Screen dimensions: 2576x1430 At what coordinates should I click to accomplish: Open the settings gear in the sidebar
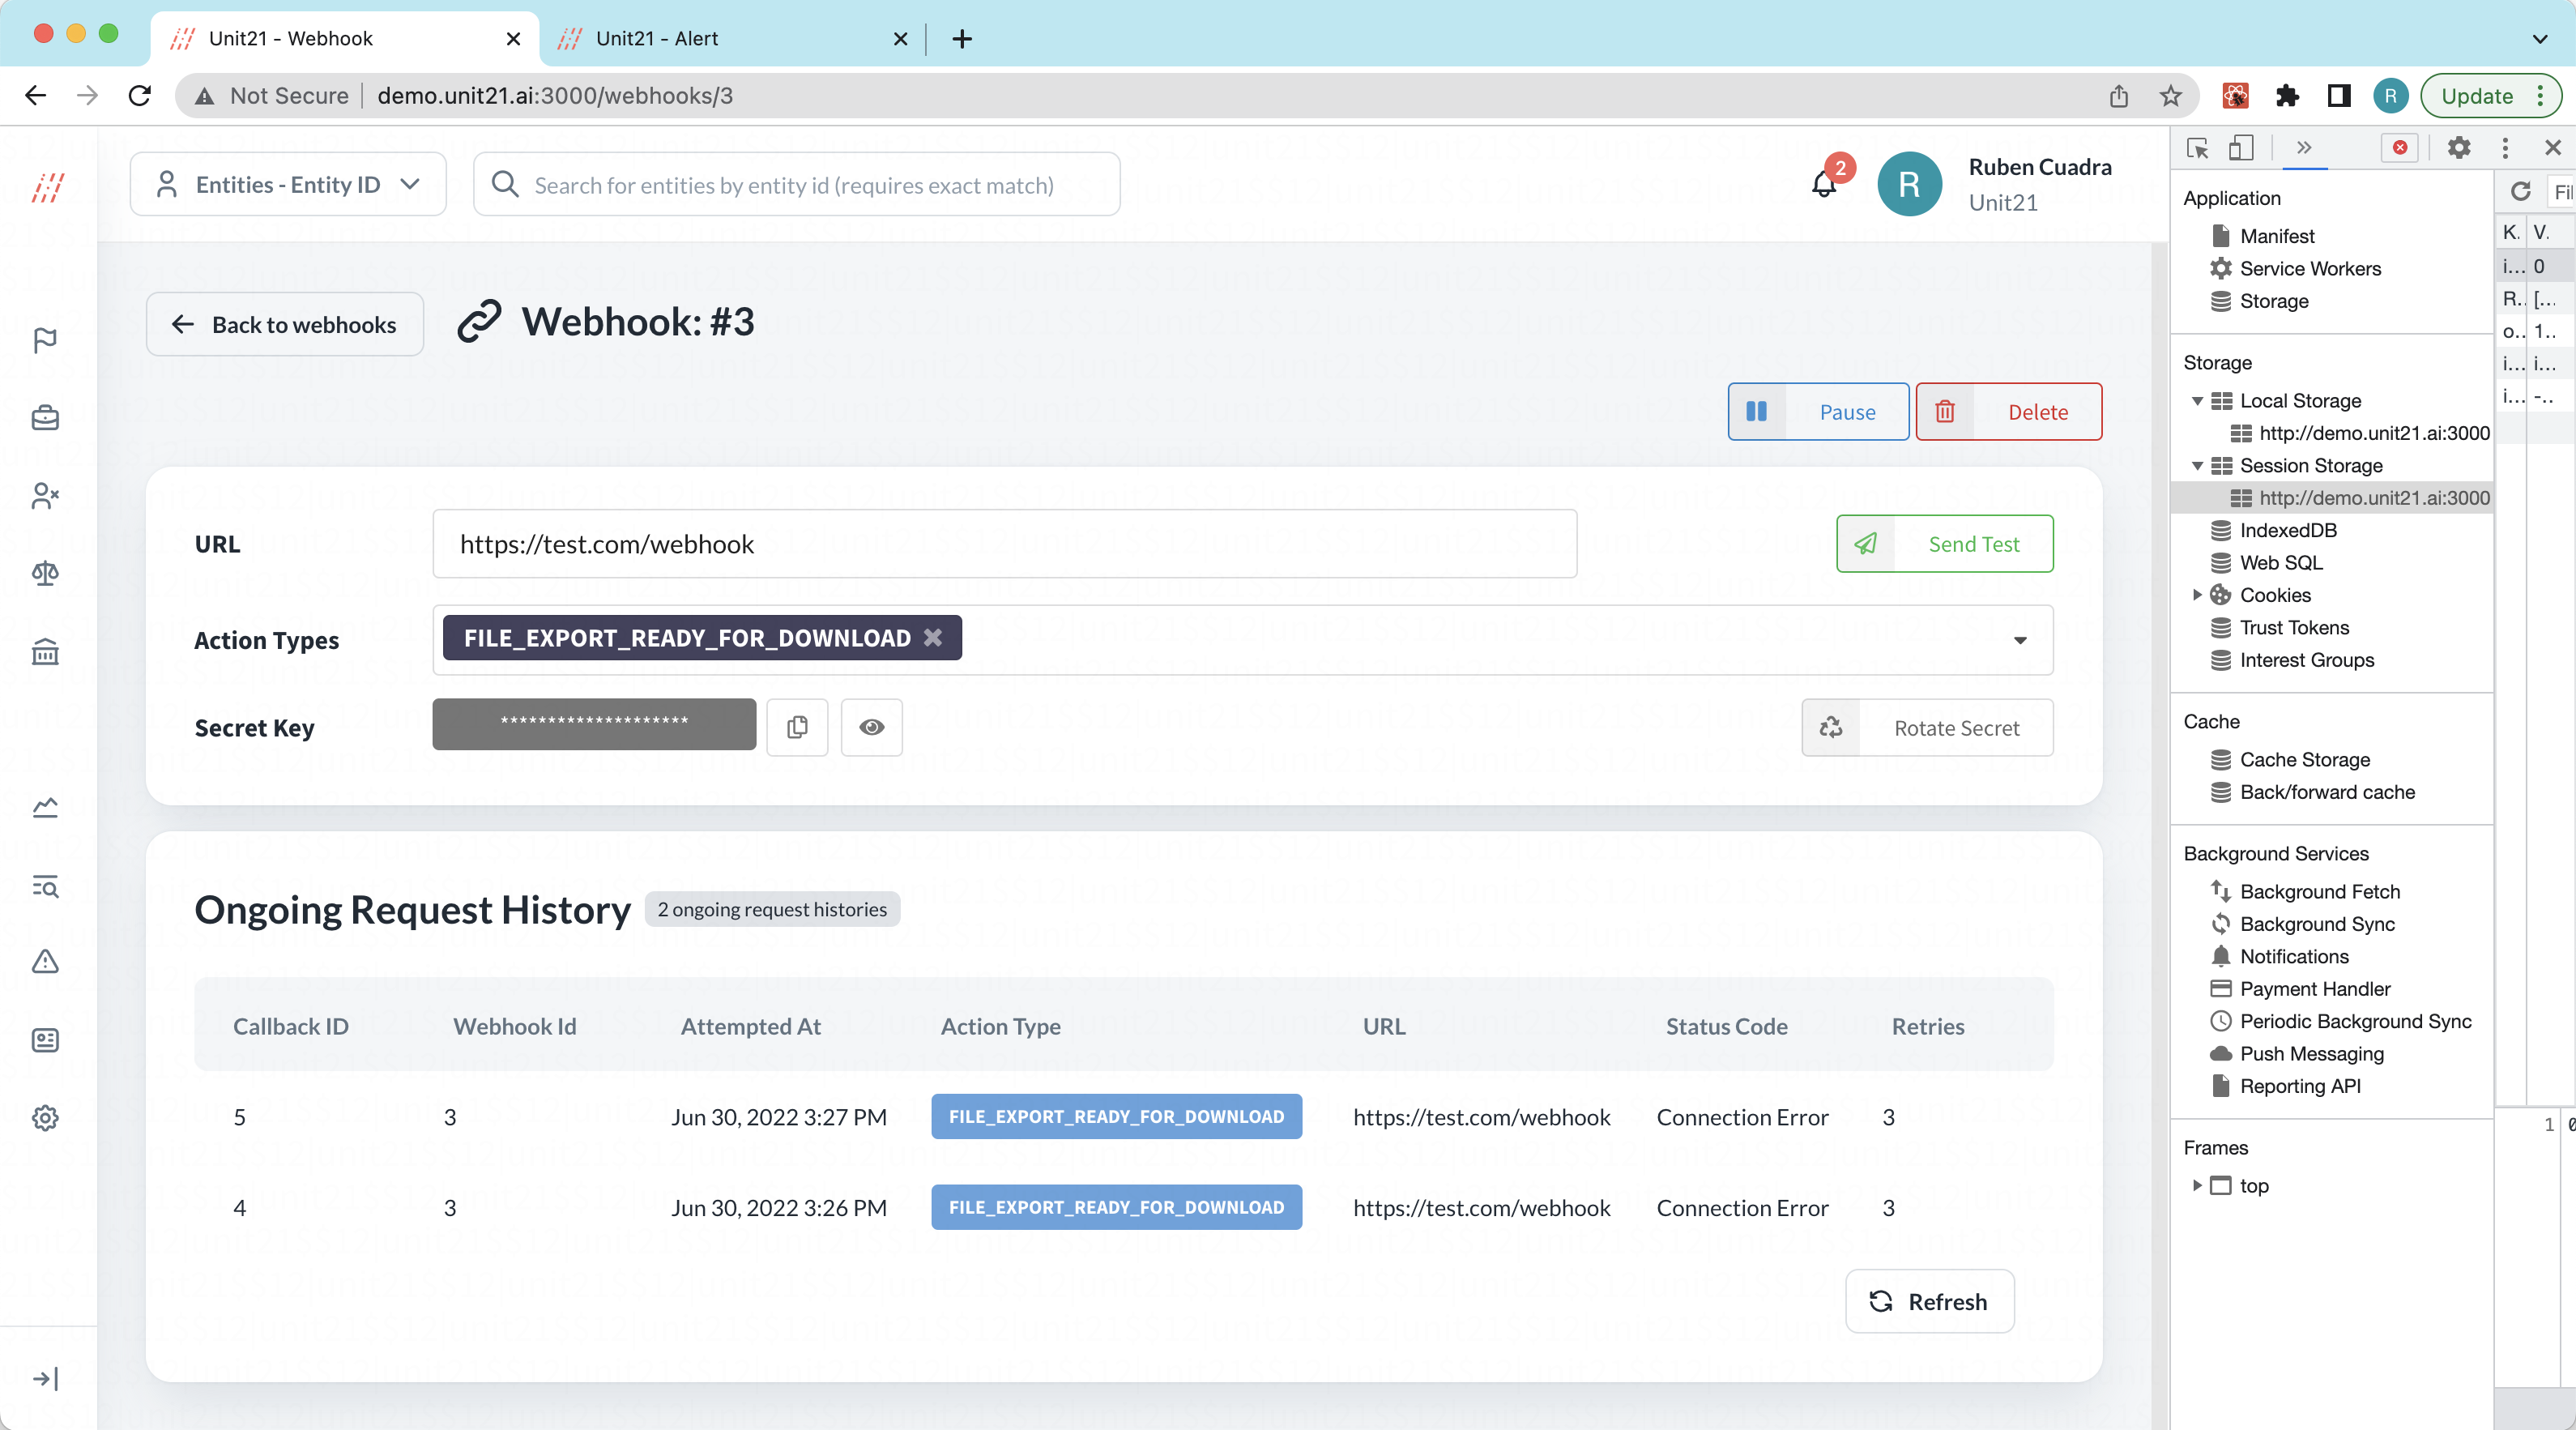click(45, 1117)
